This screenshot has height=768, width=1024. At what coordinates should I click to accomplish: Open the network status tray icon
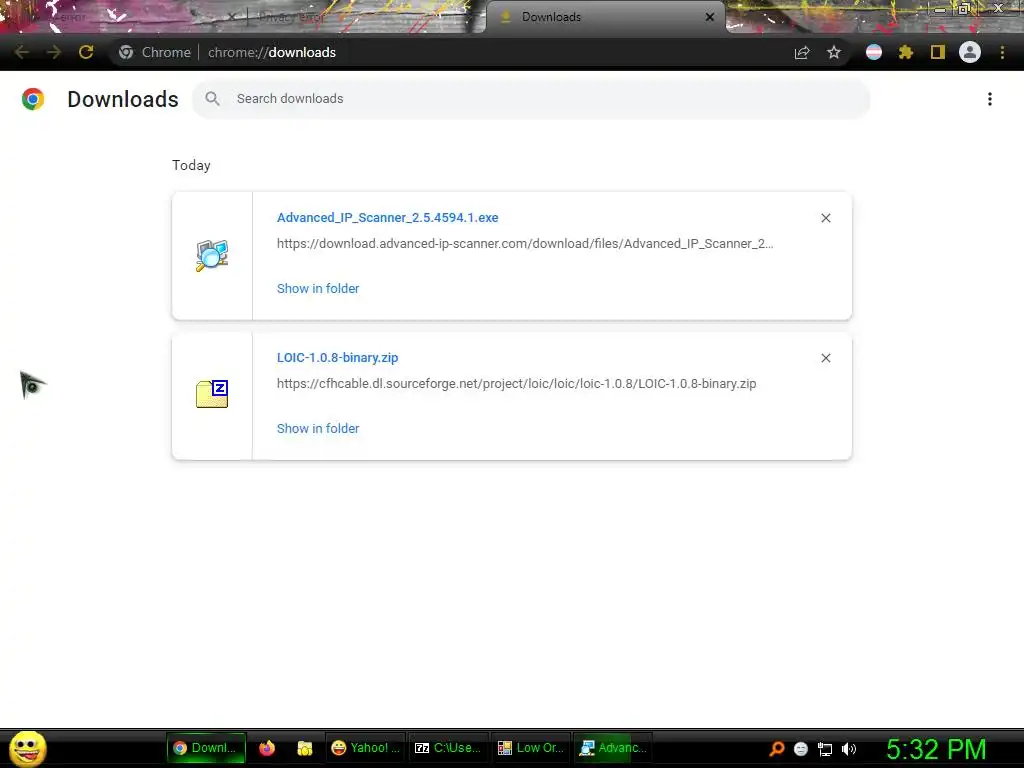tap(825, 749)
